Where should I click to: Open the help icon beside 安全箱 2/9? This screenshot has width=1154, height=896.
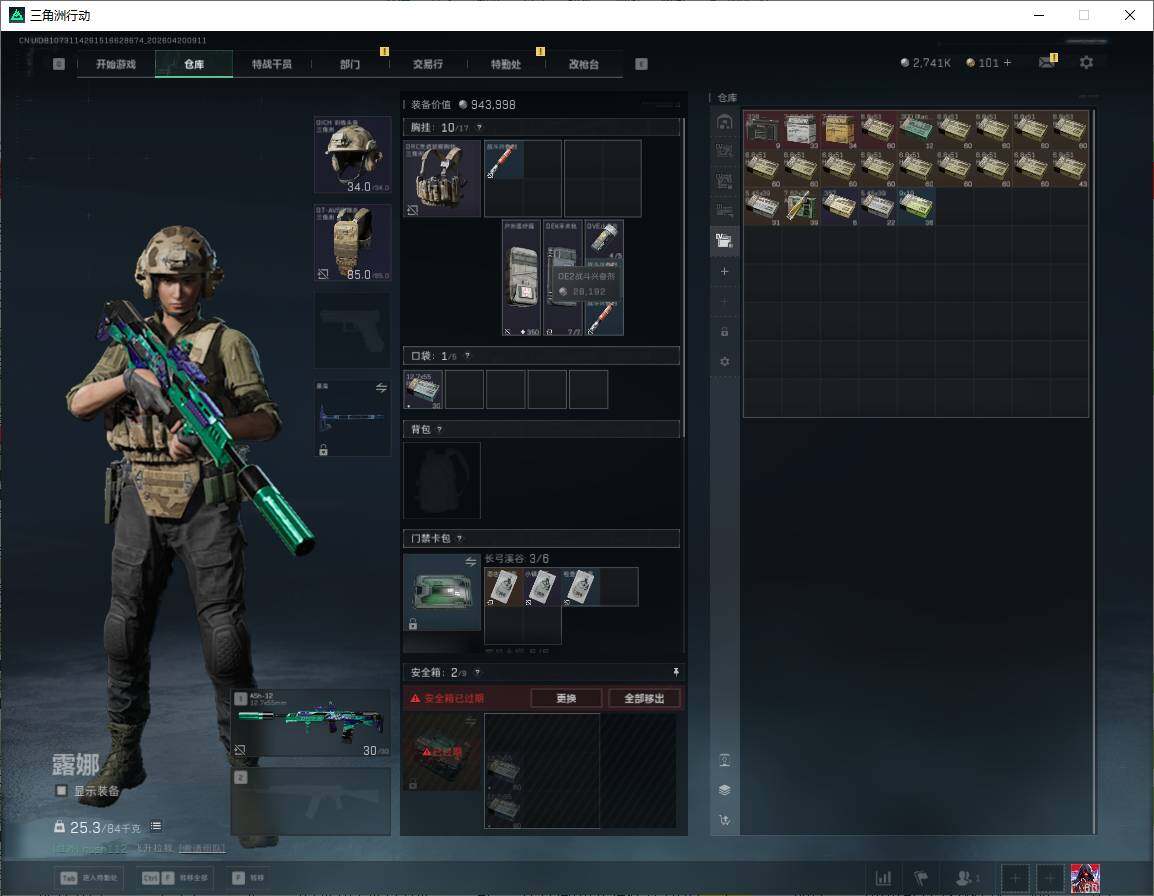tap(478, 672)
